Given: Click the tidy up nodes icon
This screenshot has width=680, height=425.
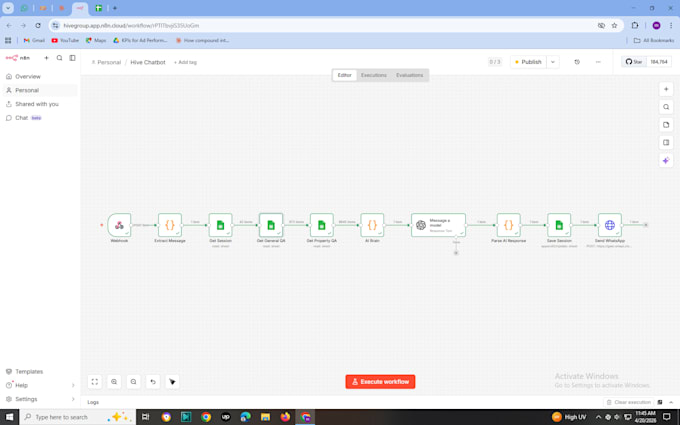Looking at the screenshot, I should coord(172,382).
